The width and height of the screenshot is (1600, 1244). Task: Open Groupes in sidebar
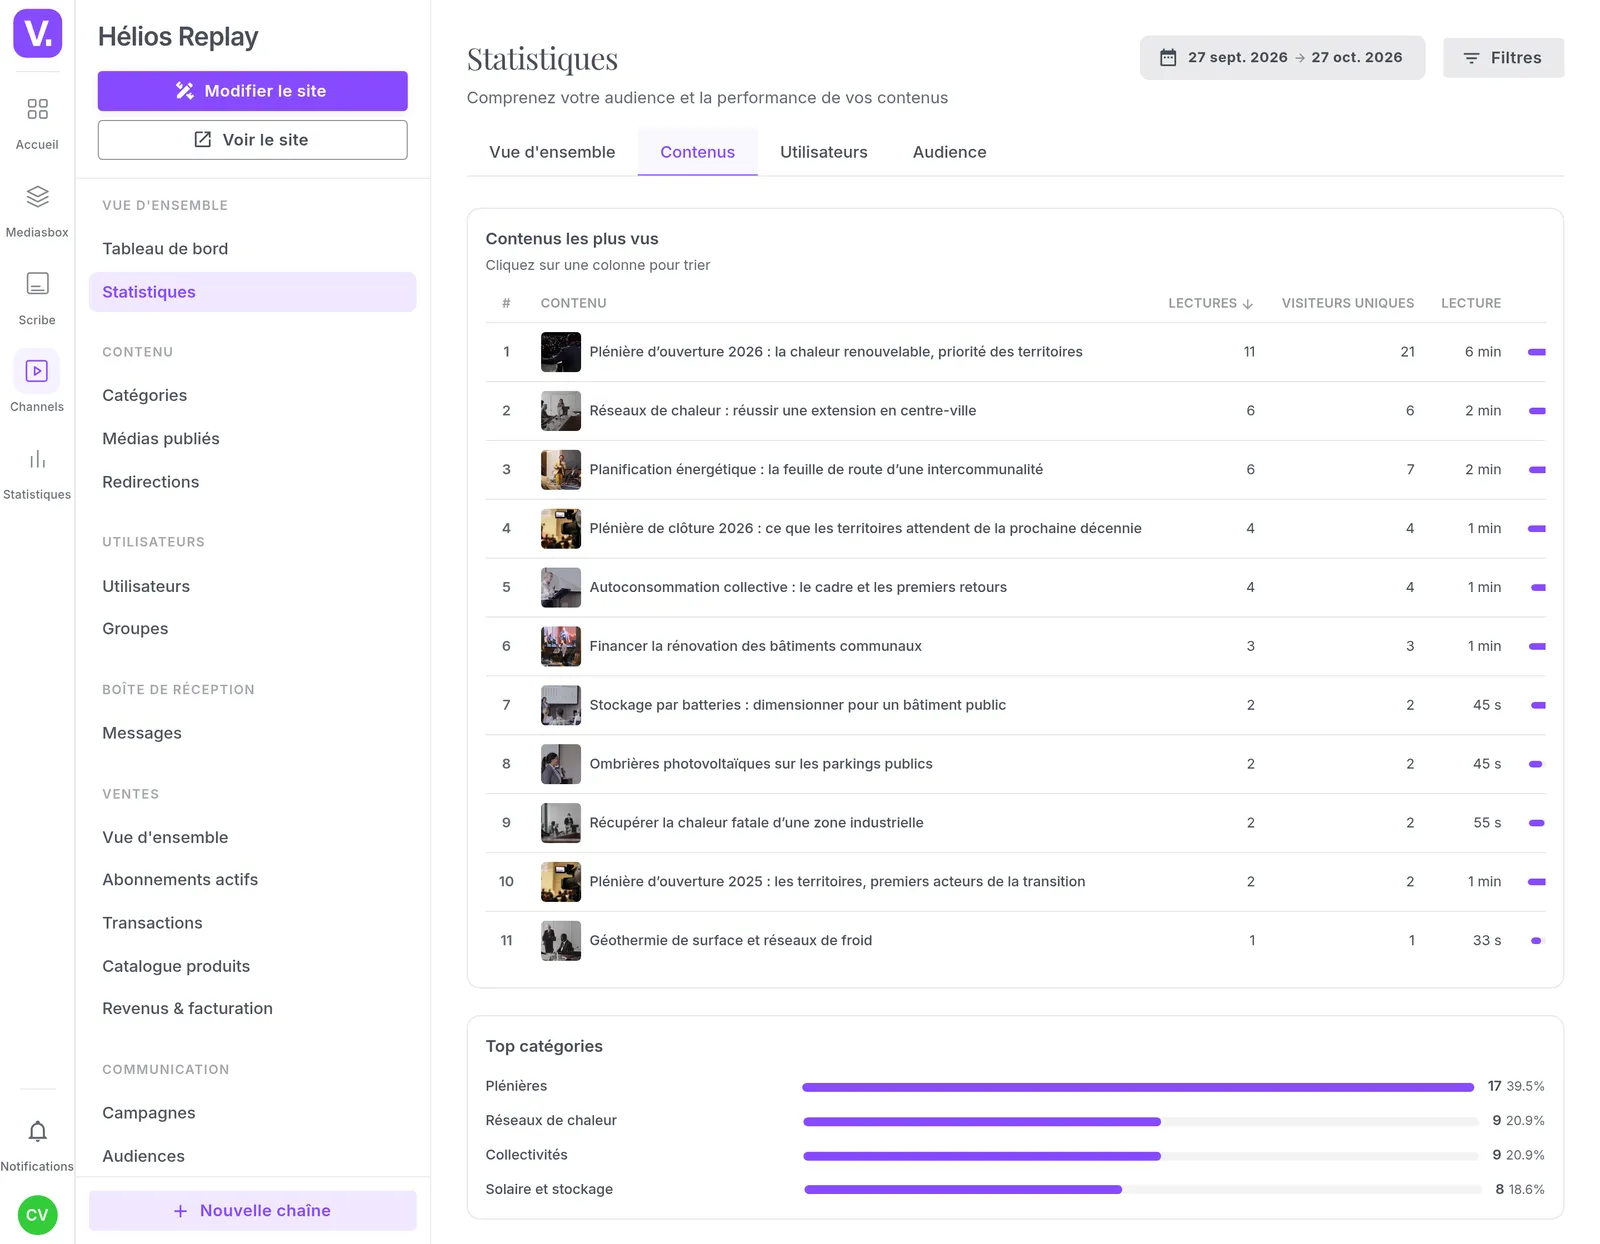point(252,628)
